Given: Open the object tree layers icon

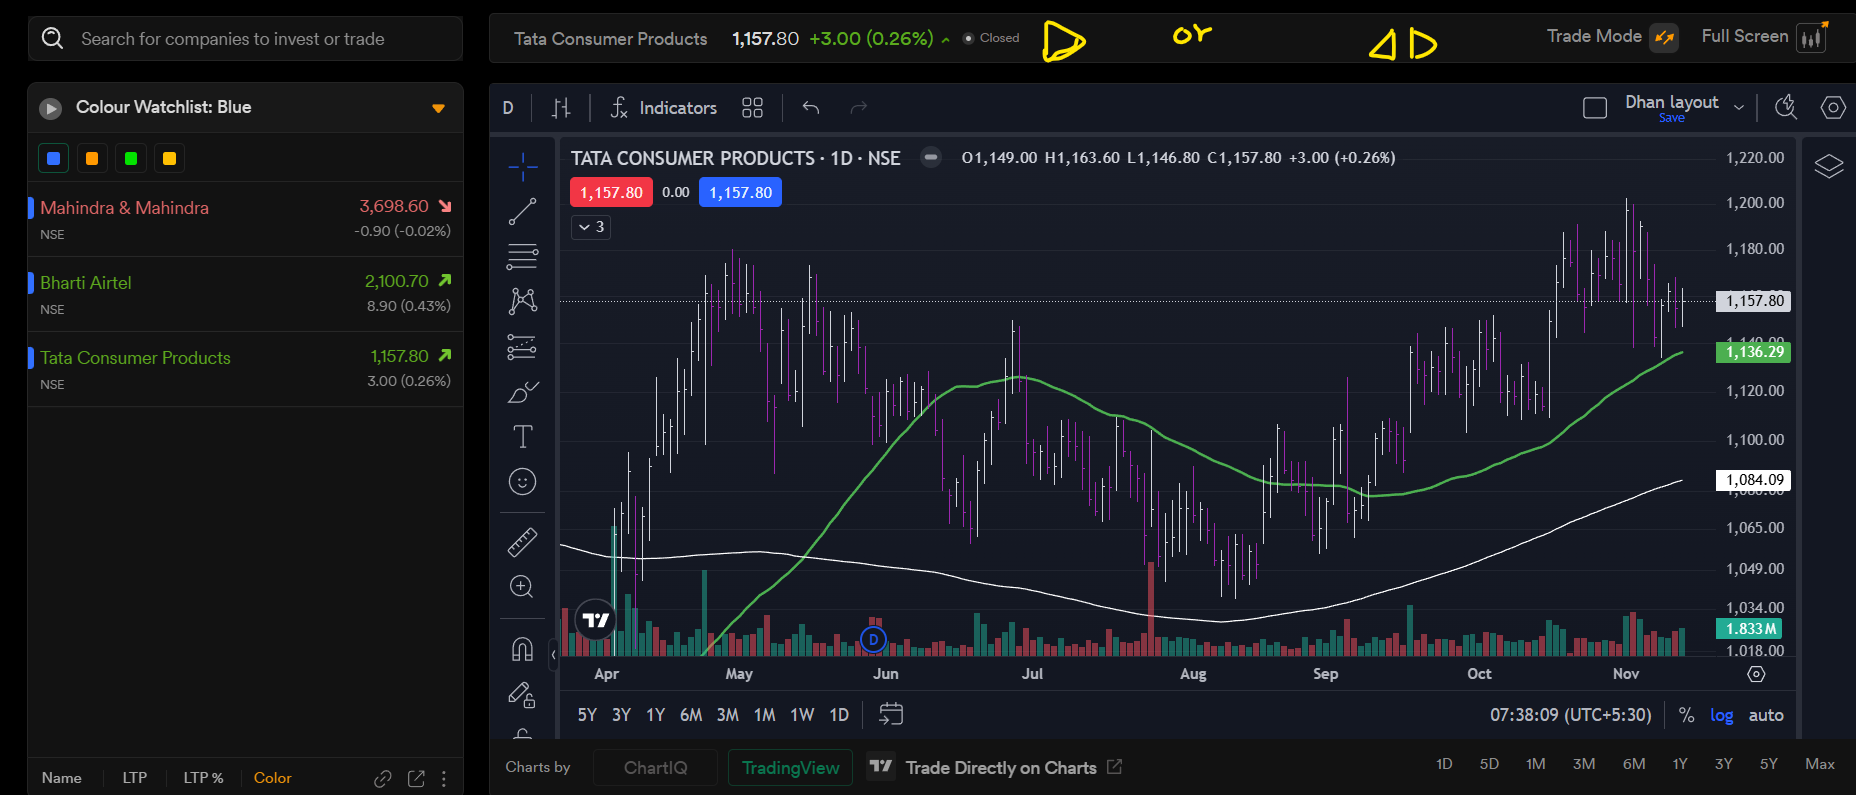Looking at the screenshot, I should tap(1828, 166).
